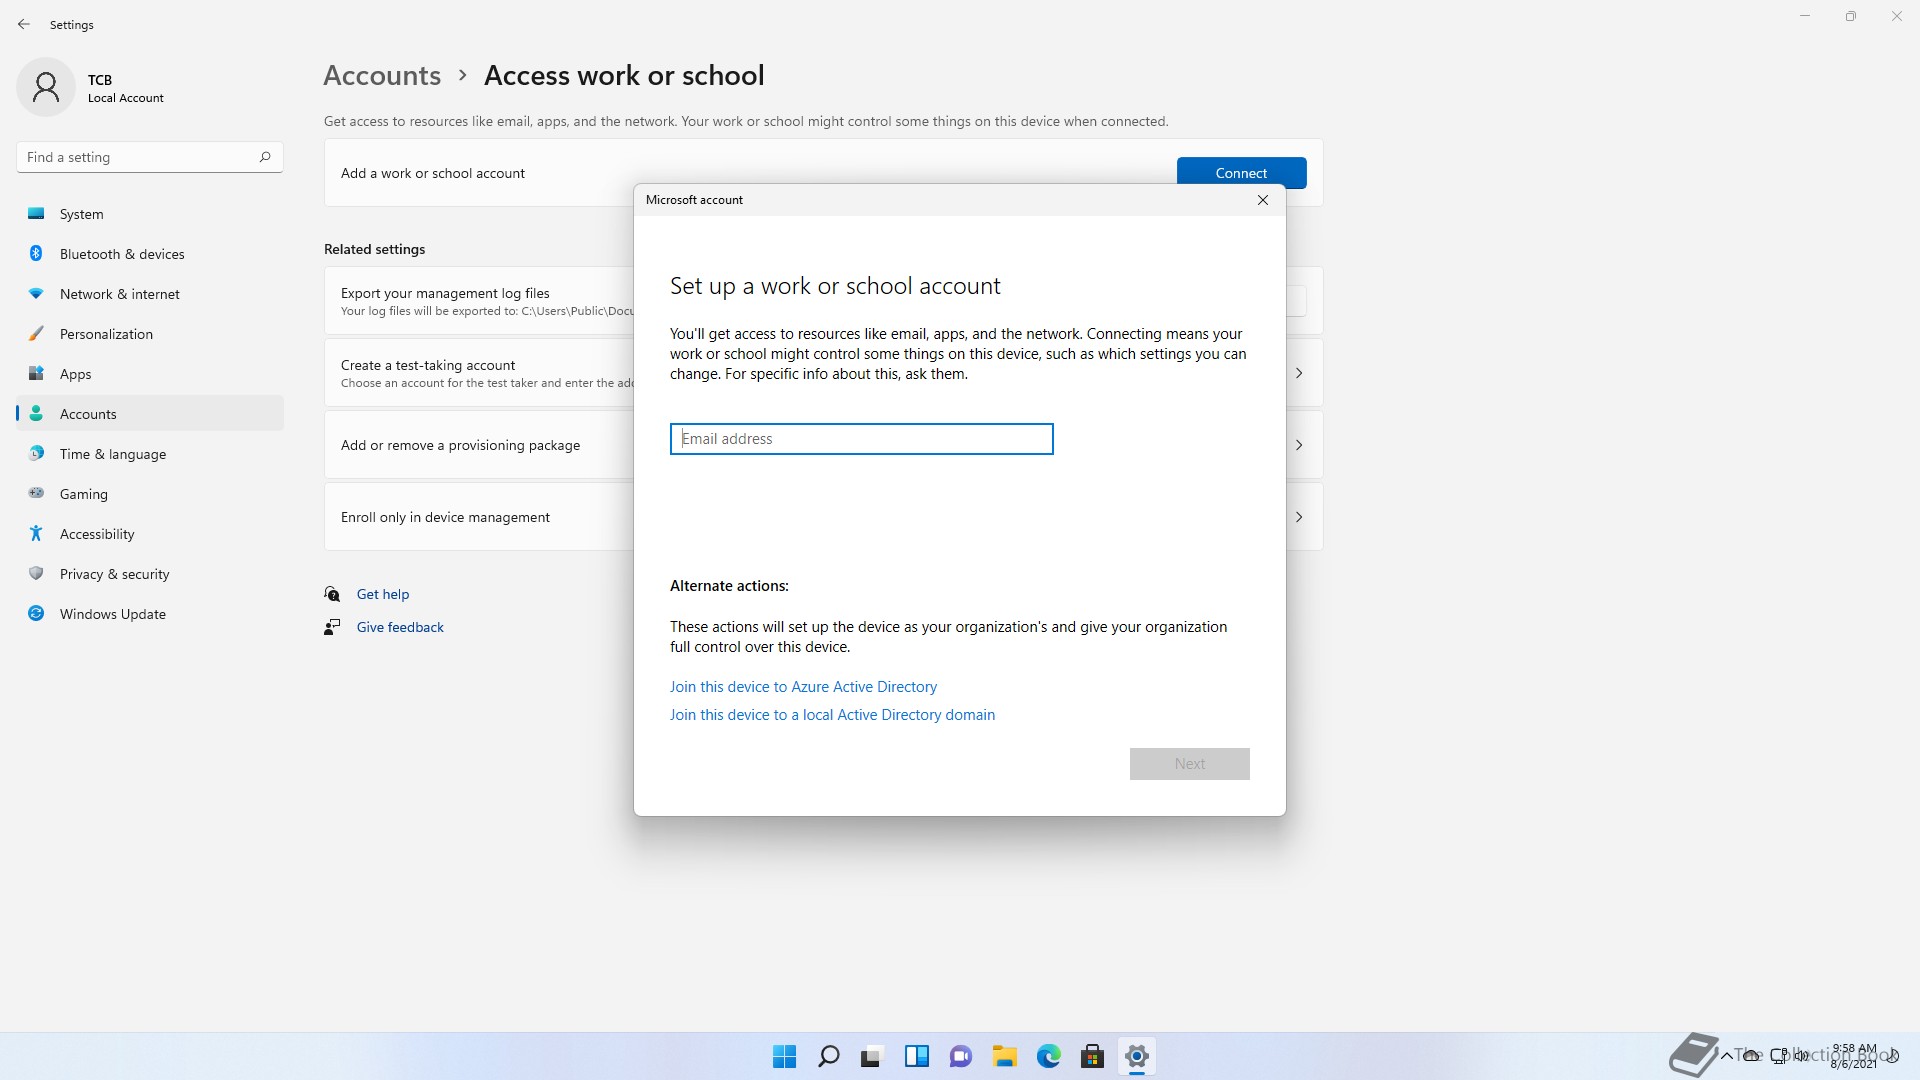Expand Add or remove provisioning package chevron
1920x1080 pixels.
[1299, 445]
